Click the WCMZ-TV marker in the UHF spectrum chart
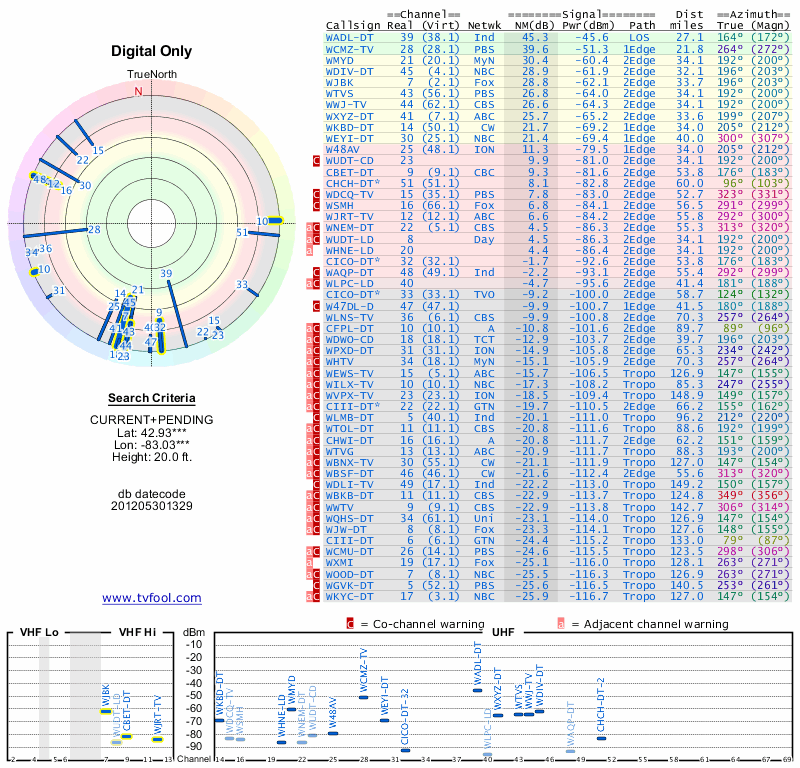This screenshot has height=768, width=800. [364, 697]
